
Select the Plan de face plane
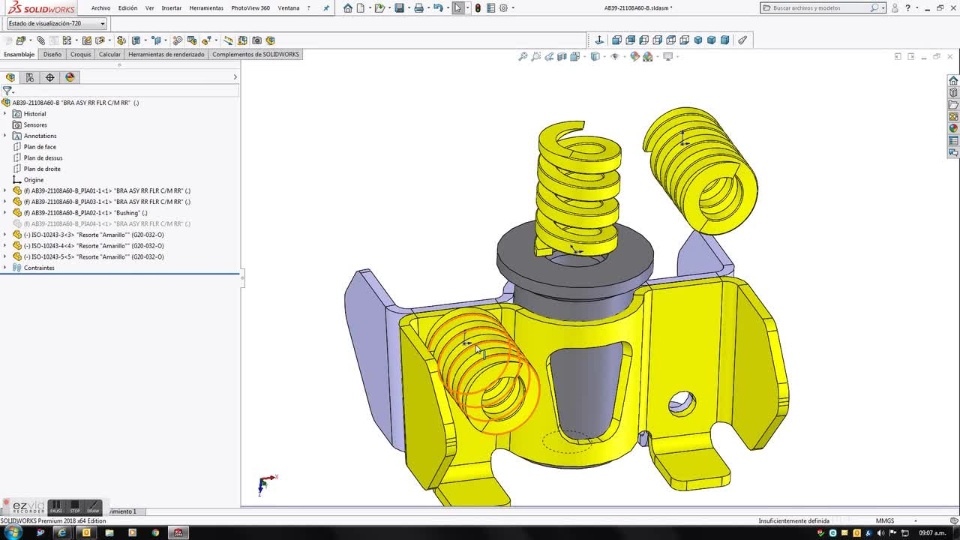tap(40, 147)
